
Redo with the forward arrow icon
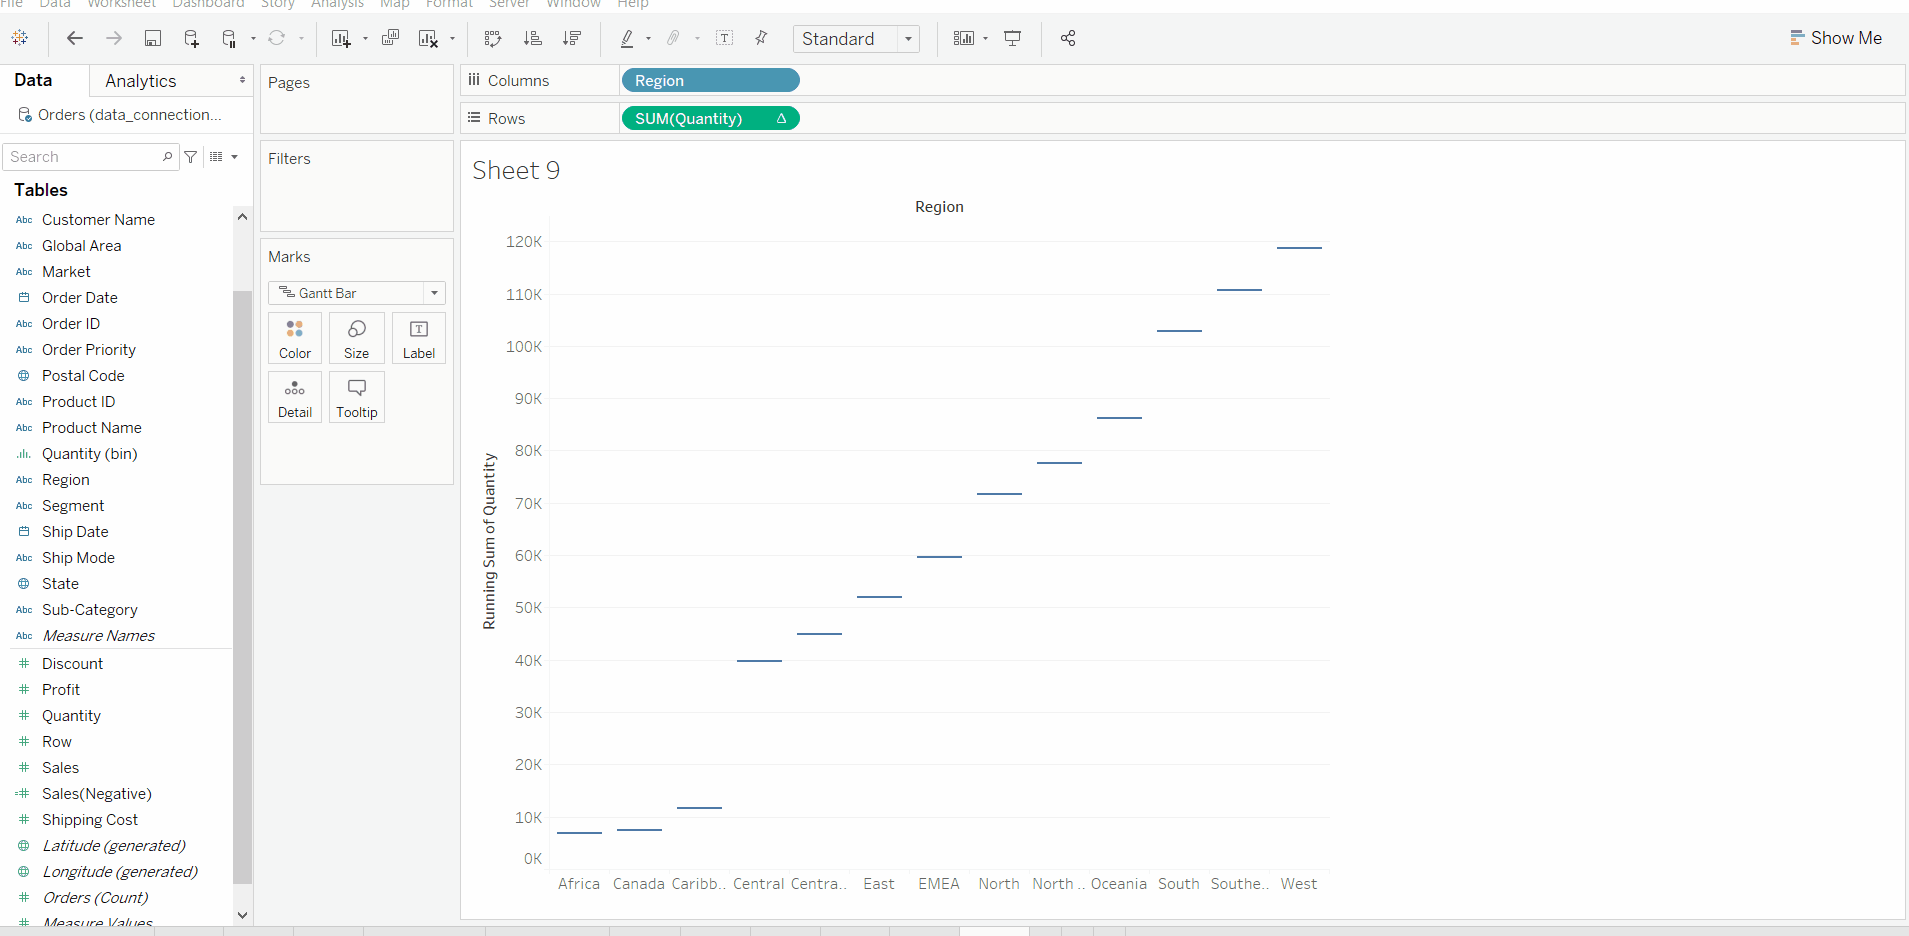pos(114,38)
